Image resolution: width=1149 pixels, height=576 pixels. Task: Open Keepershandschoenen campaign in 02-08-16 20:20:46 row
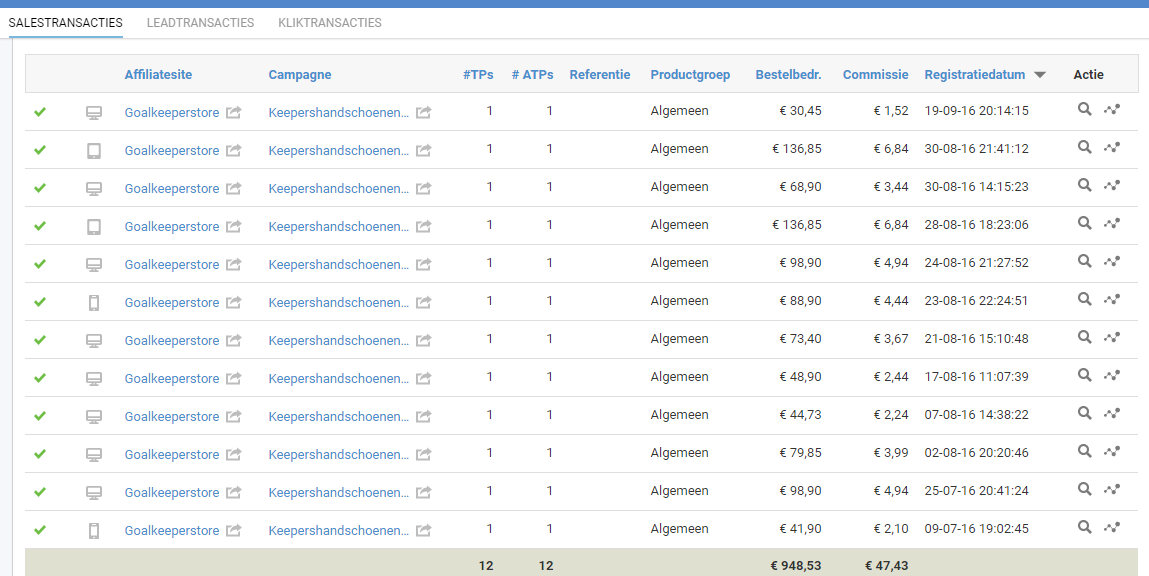(339, 455)
